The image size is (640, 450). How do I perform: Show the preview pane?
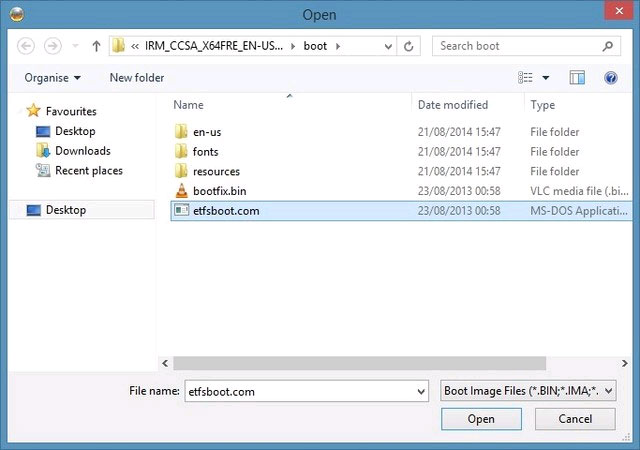[577, 78]
